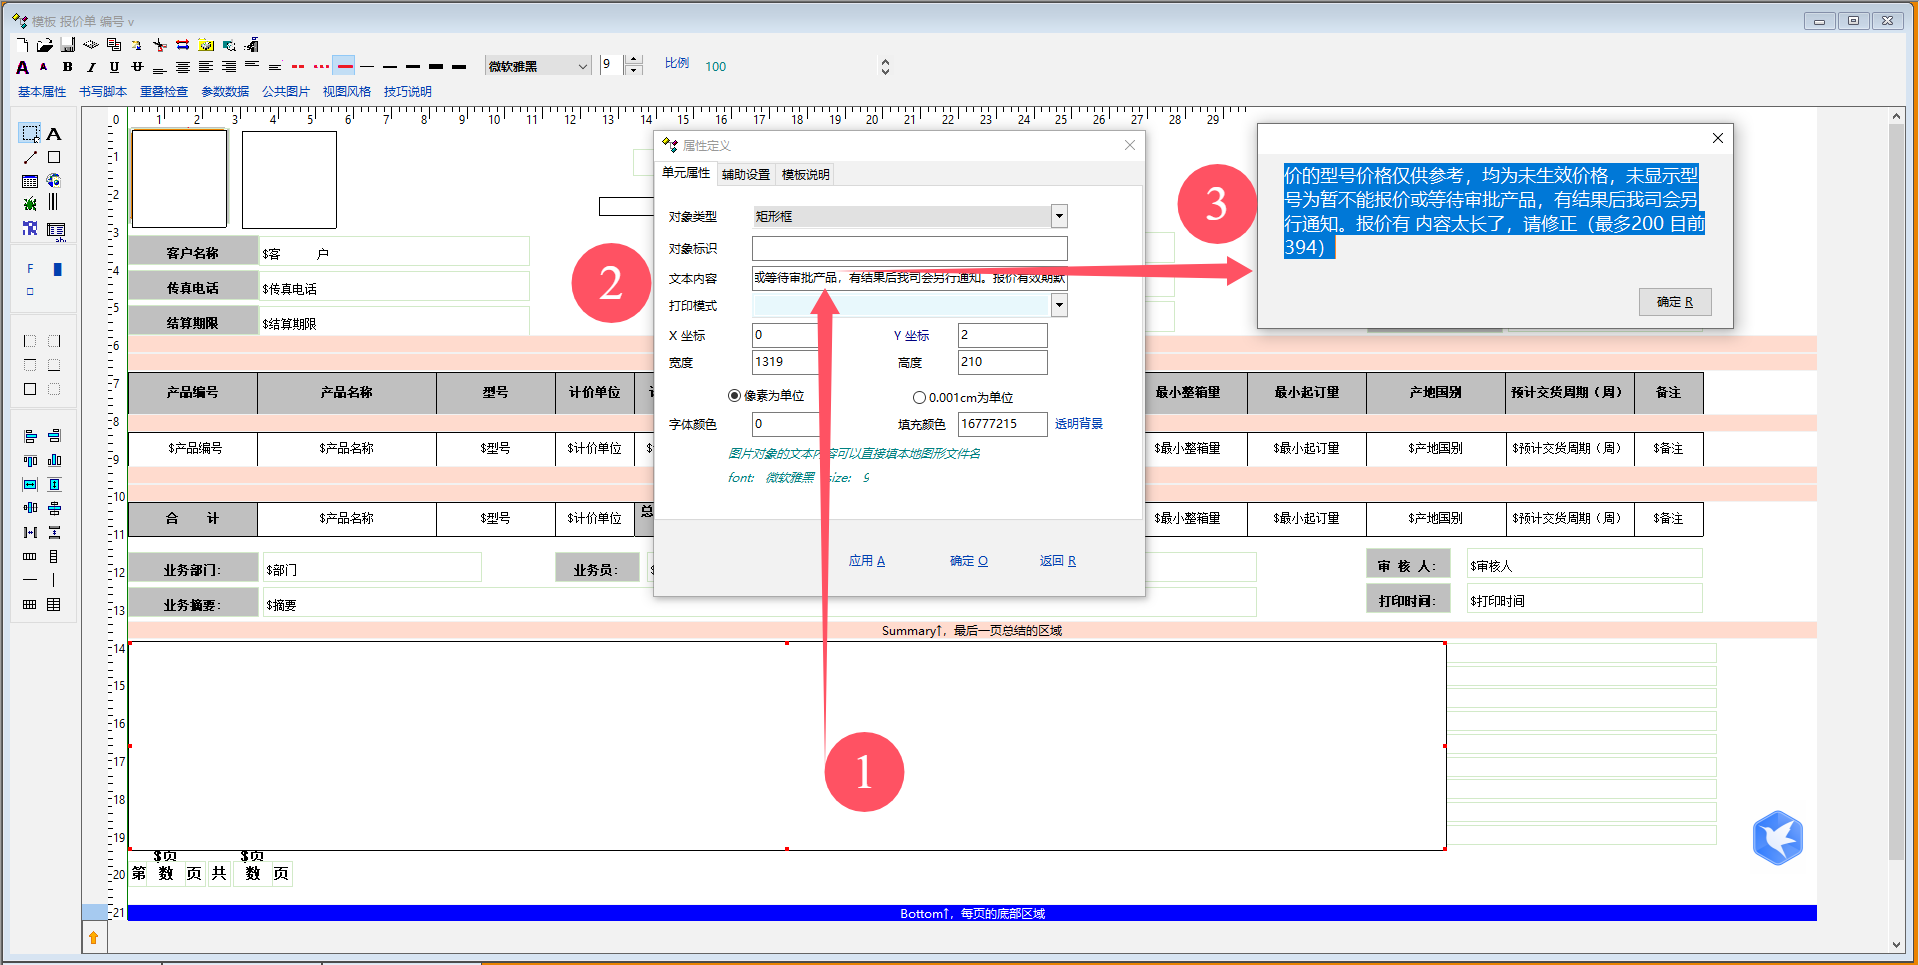Select the text label tool A
Screen dimensions: 1919x965
[x=54, y=134]
